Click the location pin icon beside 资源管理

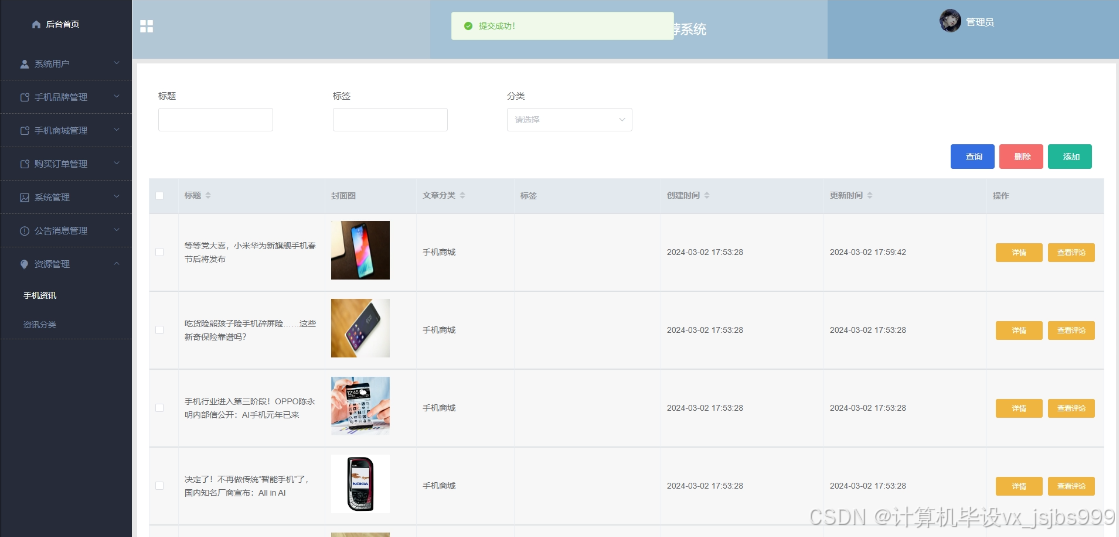click(24, 264)
